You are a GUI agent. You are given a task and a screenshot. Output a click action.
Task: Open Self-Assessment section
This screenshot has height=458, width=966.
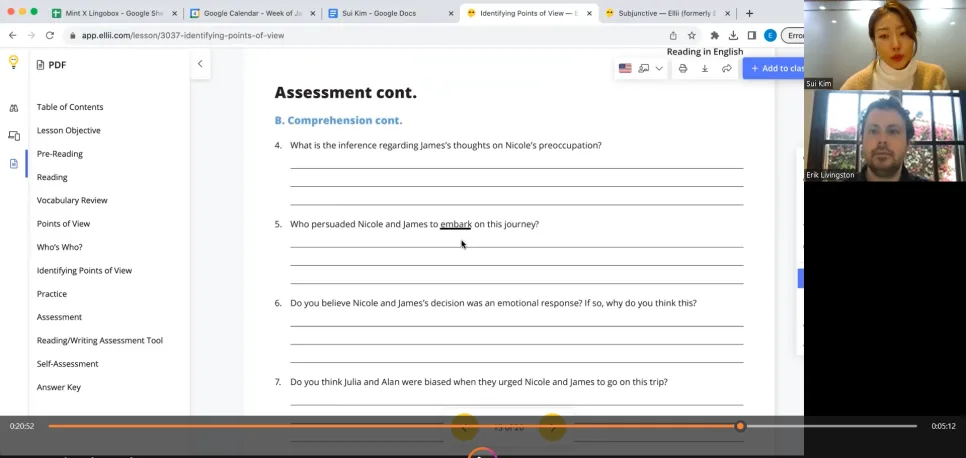[x=67, y=364]
